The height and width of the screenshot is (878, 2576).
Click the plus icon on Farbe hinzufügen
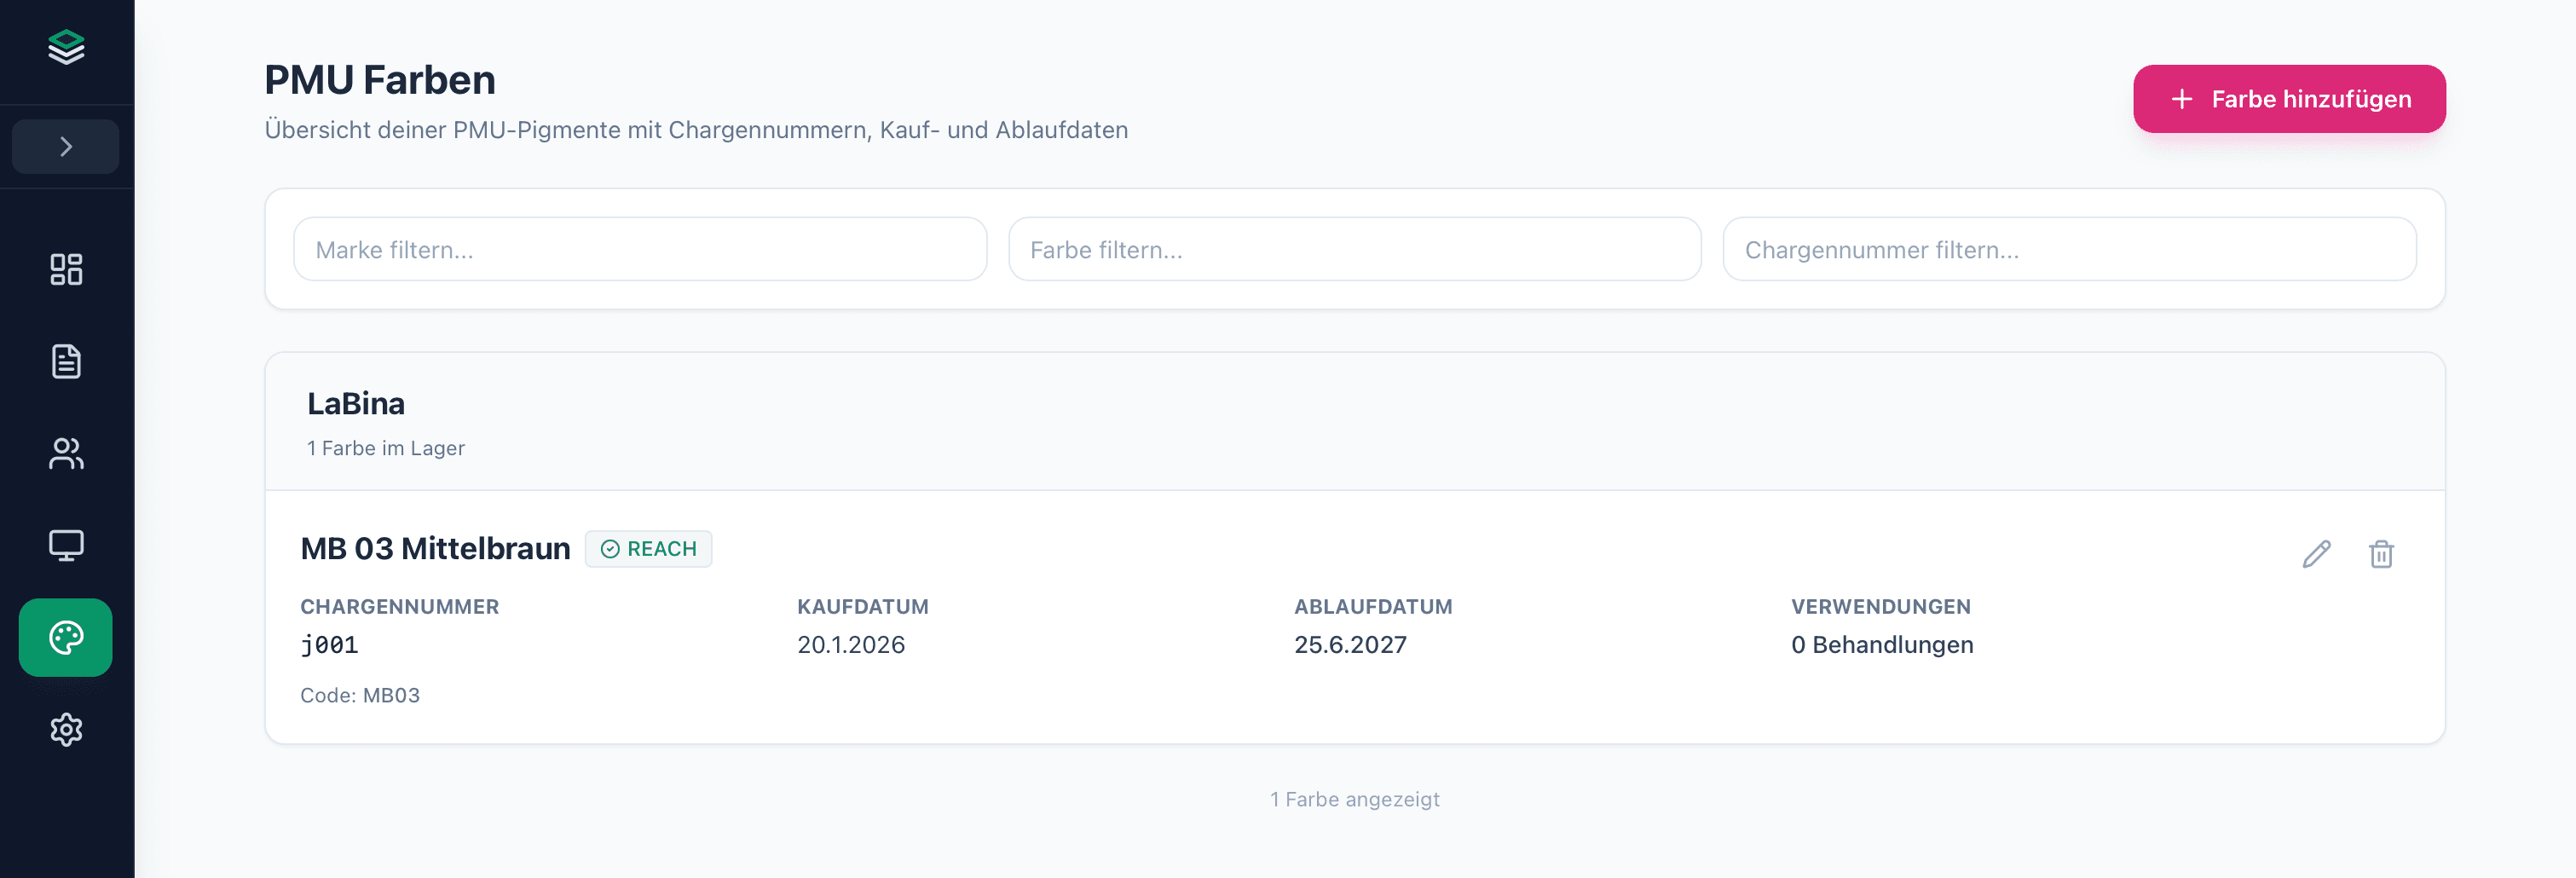[x=2181, y=99]
